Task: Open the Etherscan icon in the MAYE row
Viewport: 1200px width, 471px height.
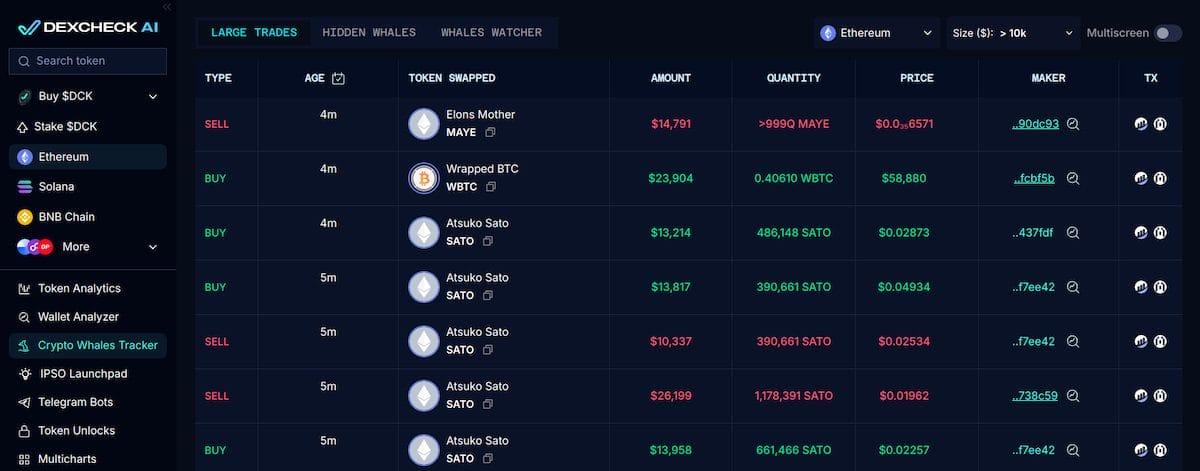Action: click(x=1161, y=124)
